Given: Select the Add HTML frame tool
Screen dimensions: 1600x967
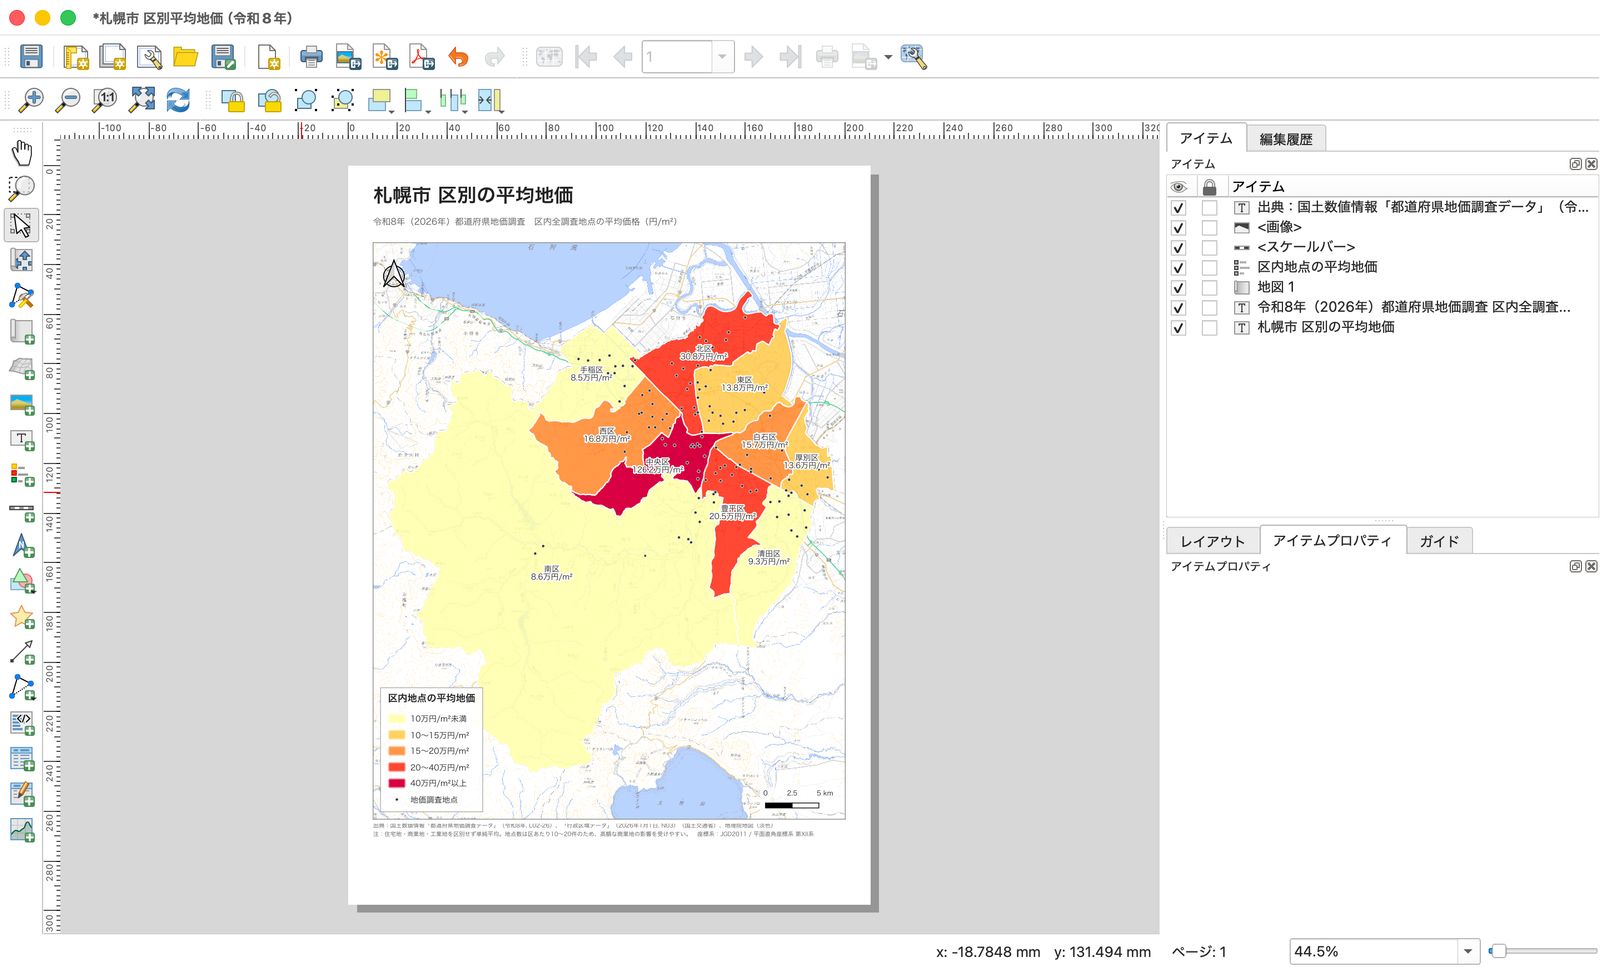Looking at the screenshot, I should click(22, 723).
